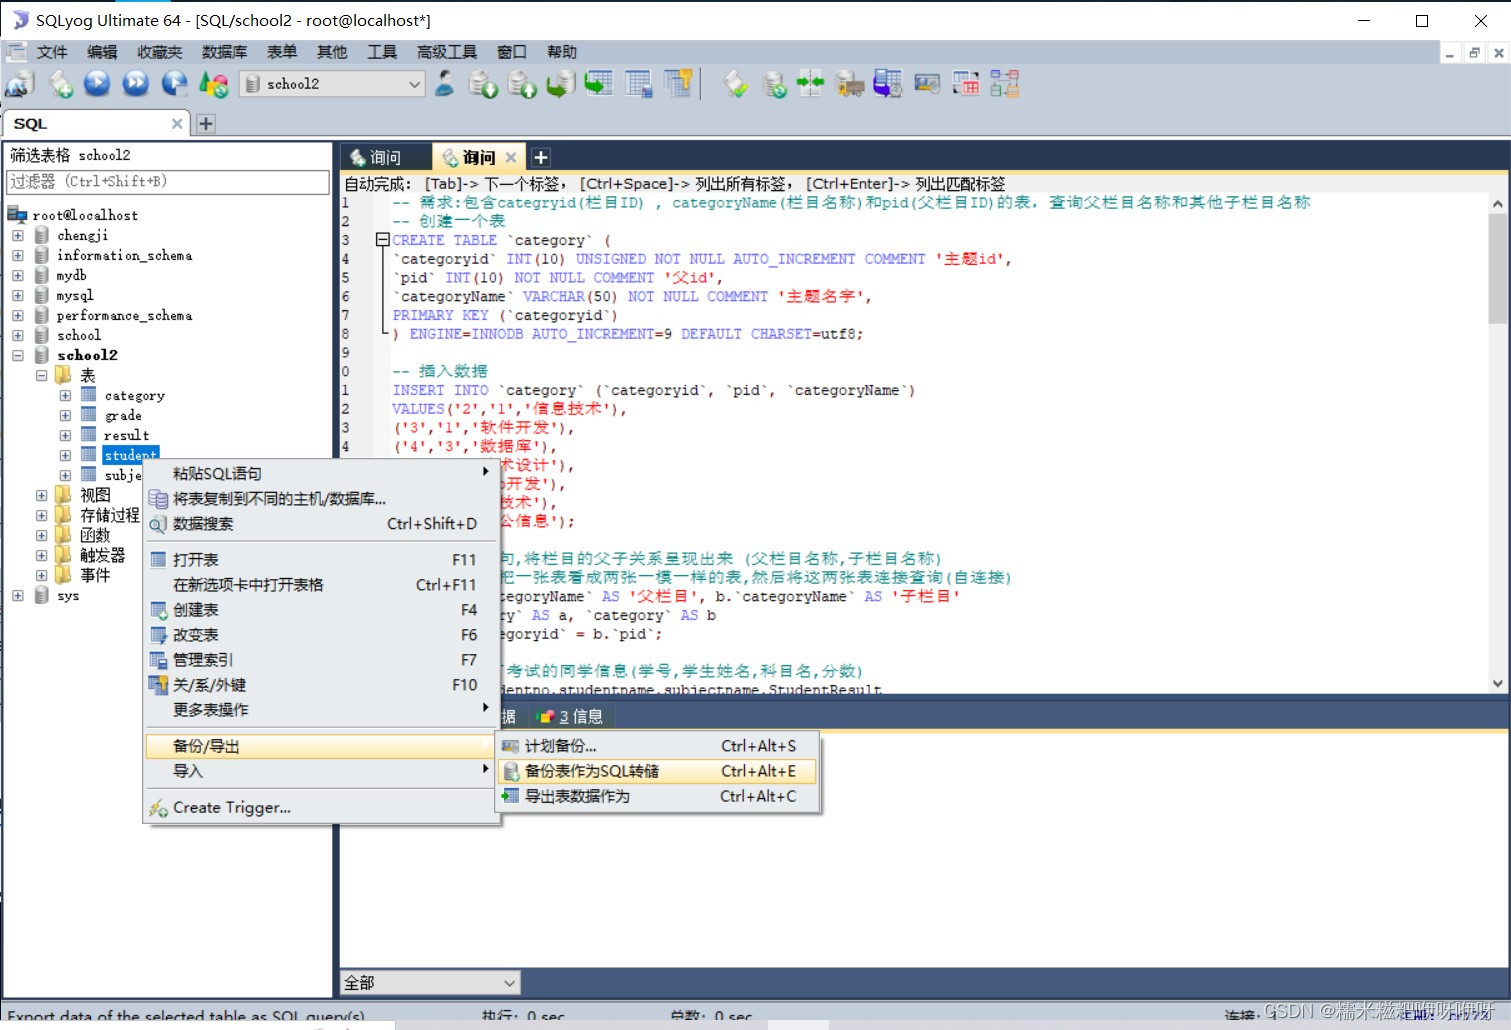1511x1030 pixels.
Task: Click the plain table grid toolbar icon
Action: [x=638, y=84]
